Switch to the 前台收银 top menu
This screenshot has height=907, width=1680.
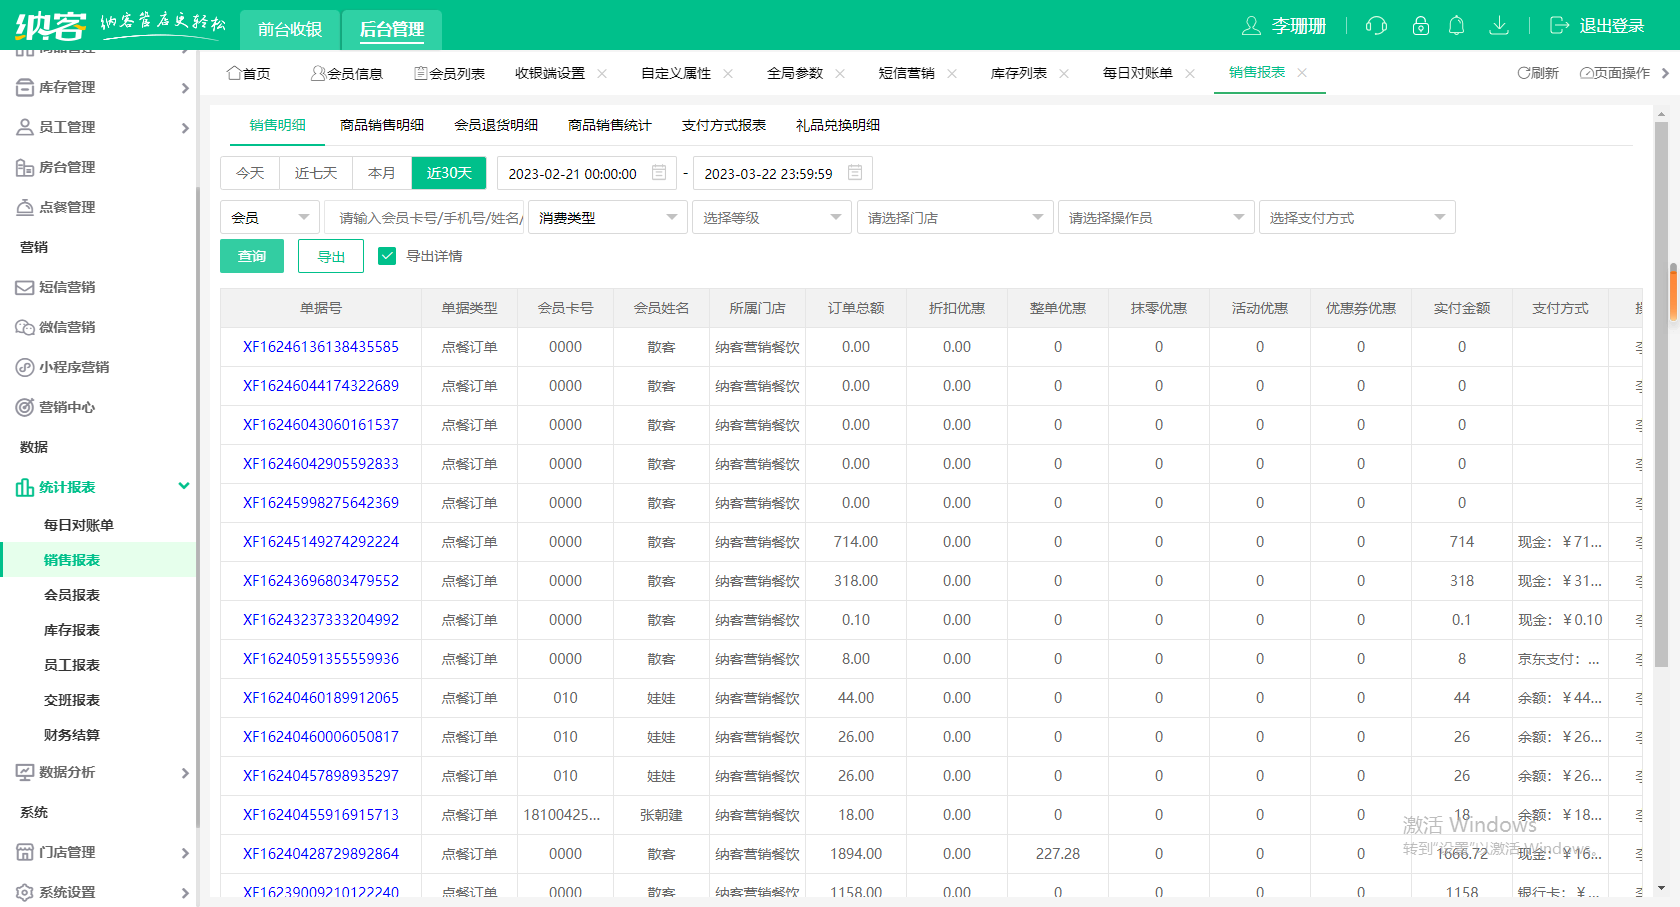coord(290,30)
